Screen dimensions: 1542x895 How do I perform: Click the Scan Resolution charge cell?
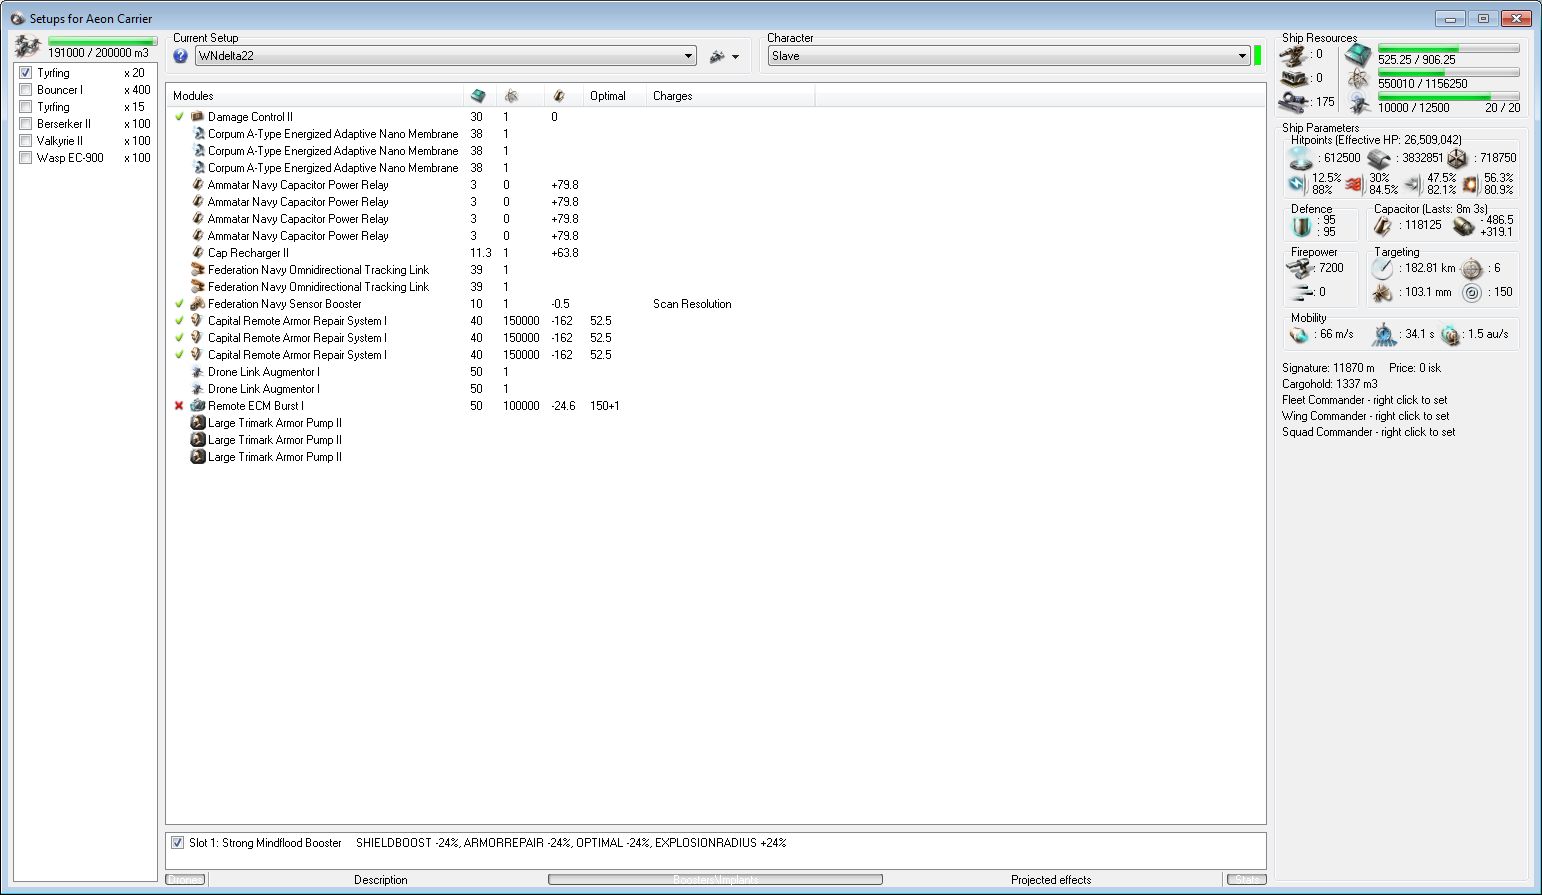(x=692, y=304)
